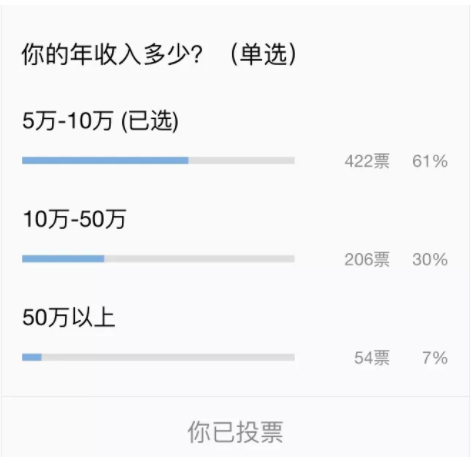Click the (已选) selected marker text
Viewport: 472px width, 463px height.
[x=150, y=121]
